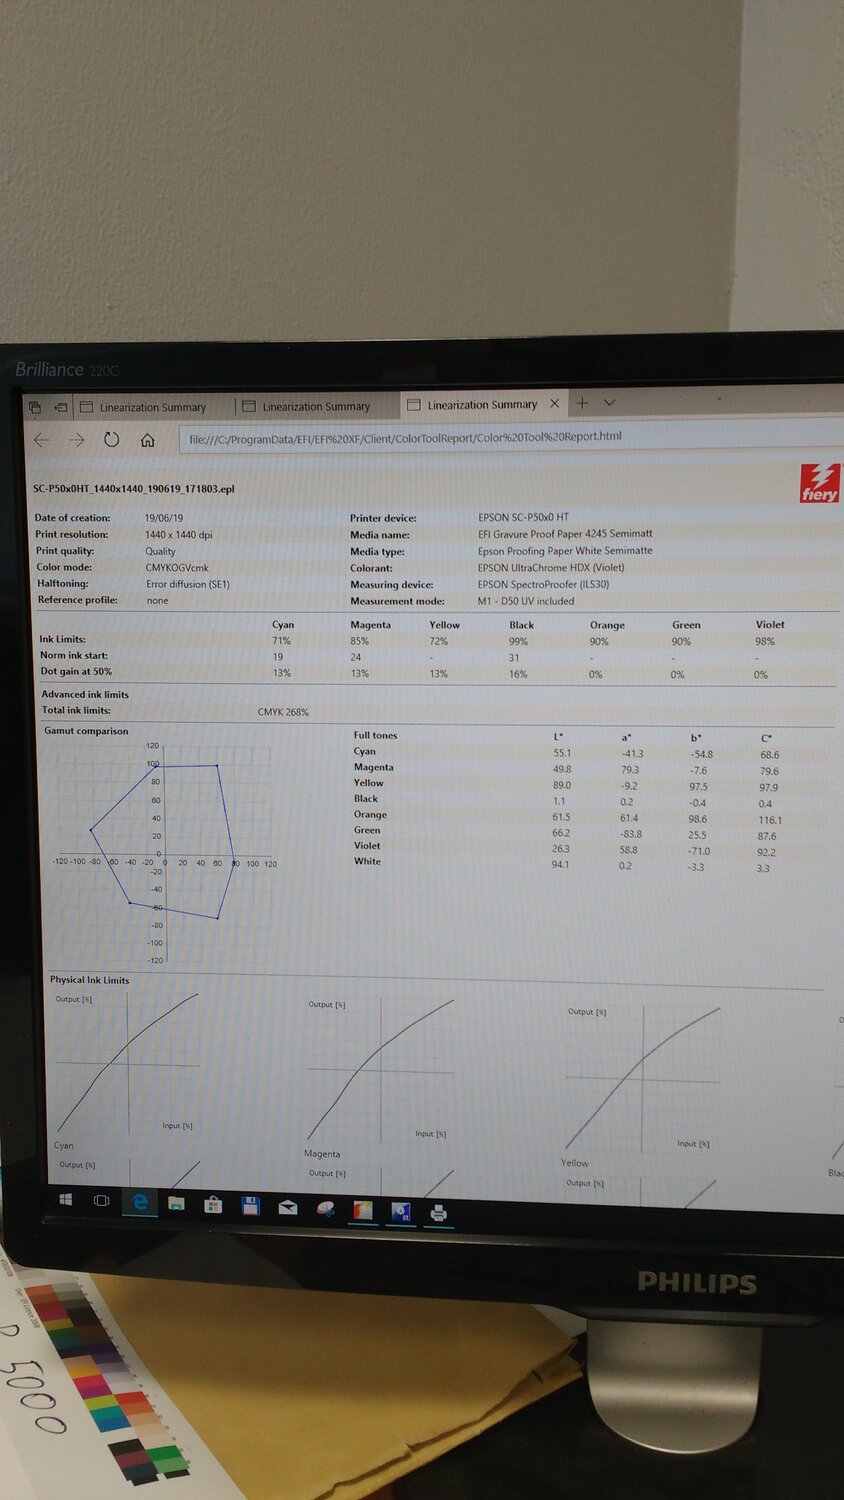Open the colorful gradient app on taskbar

[363, 1210]
